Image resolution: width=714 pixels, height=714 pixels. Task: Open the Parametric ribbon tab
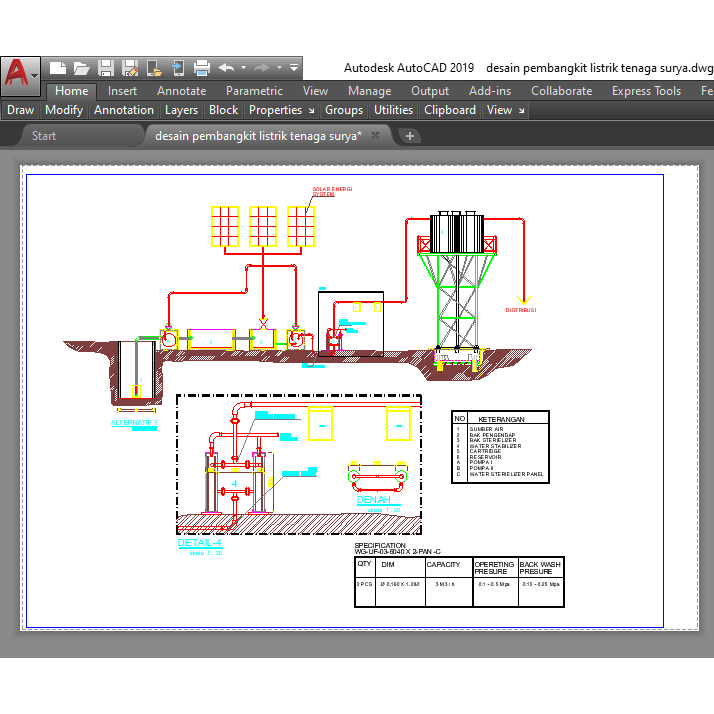pos(254,91)
